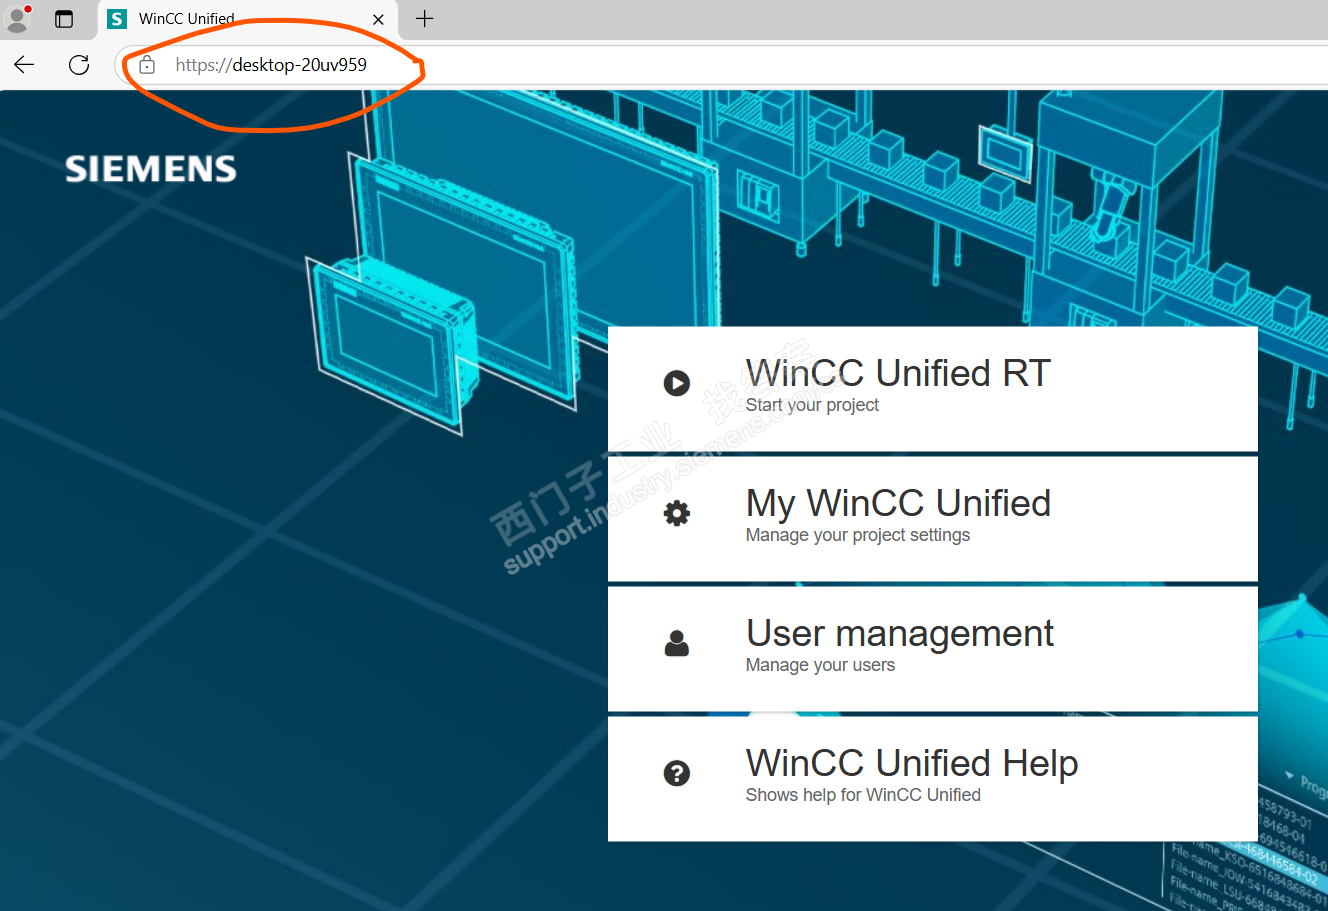Select the WinCC Unified browser tab
Screen dimensions: 1328x911
coord(248,19)
